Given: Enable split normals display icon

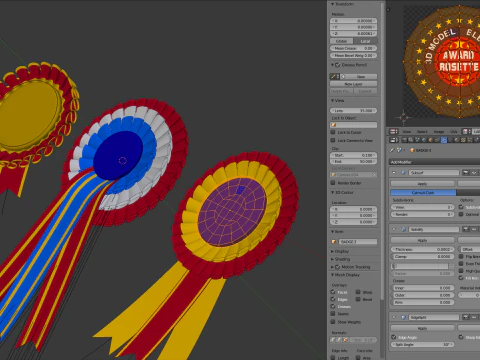Looking at the screenshot, I should (339, 340).
